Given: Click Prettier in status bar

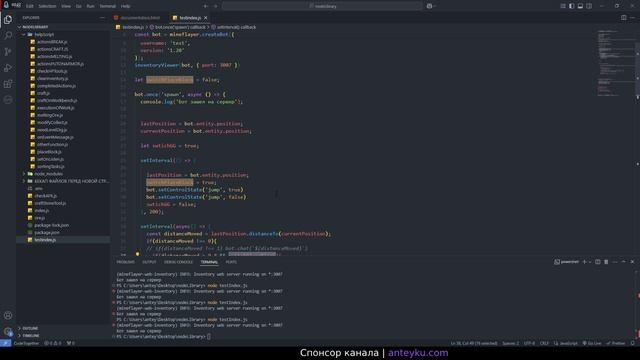Looking at the screenshot, I should pyautogui.click(x=616, y=343).
